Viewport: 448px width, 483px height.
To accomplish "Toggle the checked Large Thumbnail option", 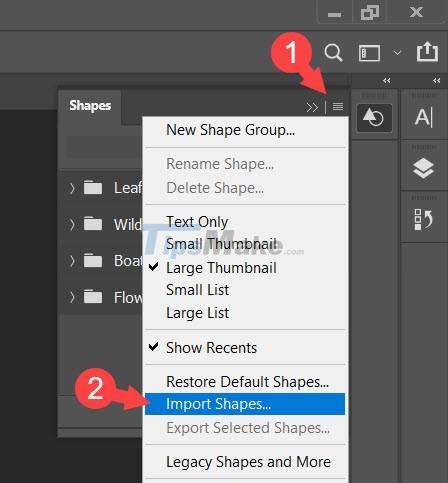I will tap(245, 268).
